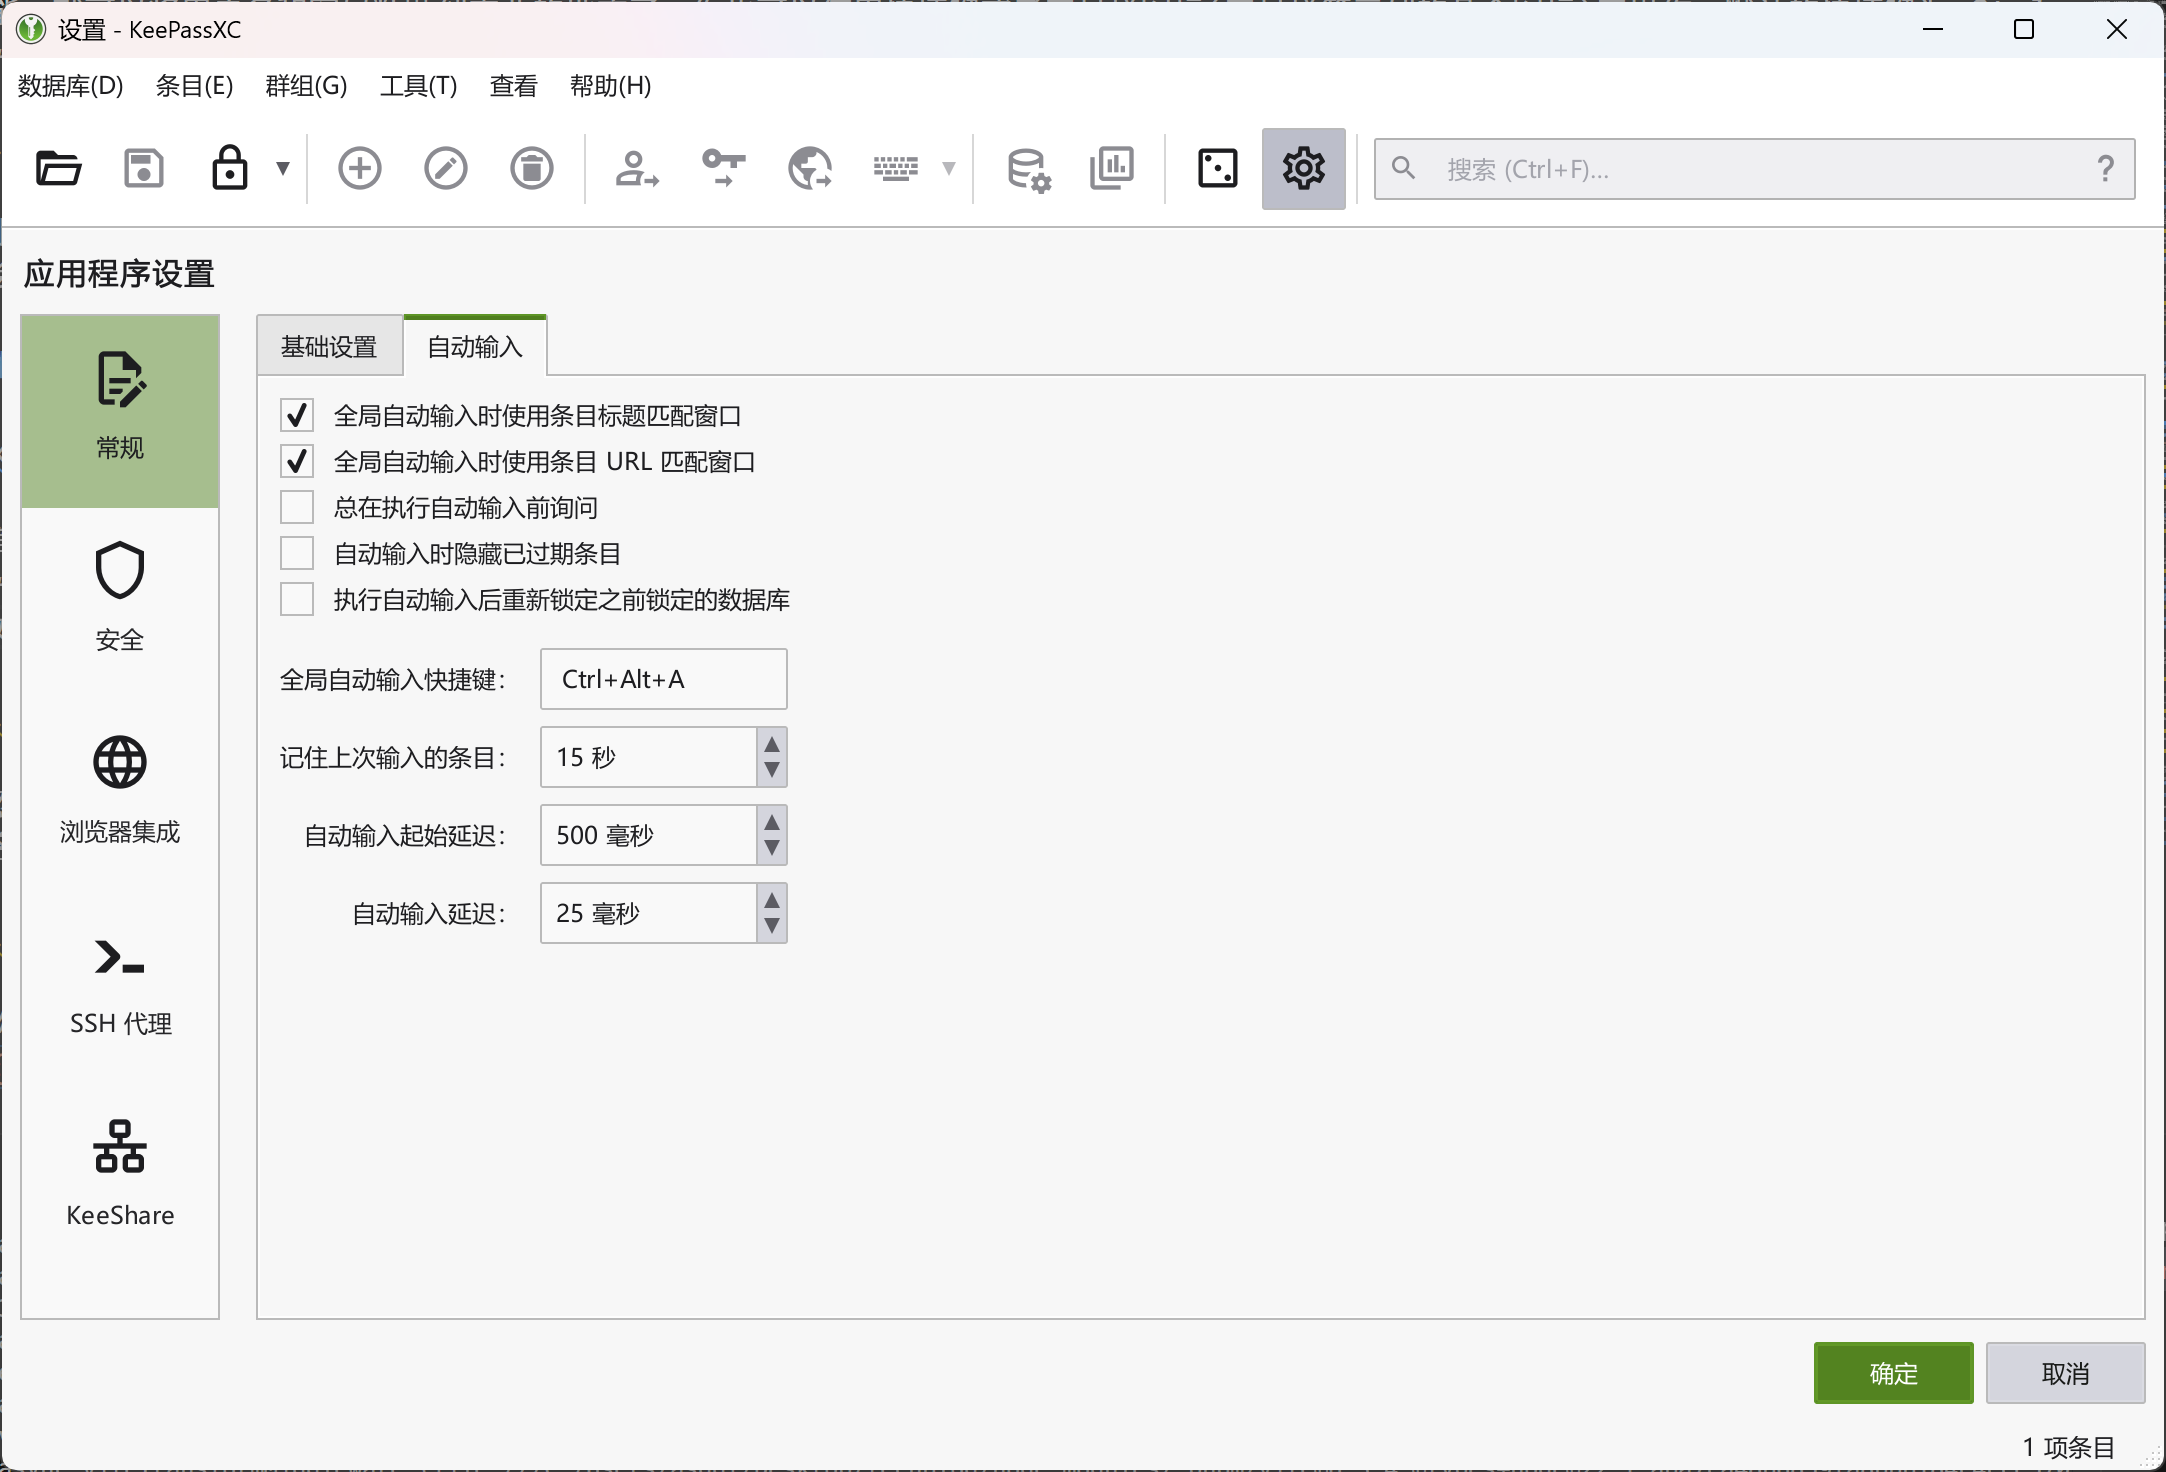Expand the auto-type keyboard dropdown arrow
Viewport: 2166px width, 1472px height.
tap(949, 168)
